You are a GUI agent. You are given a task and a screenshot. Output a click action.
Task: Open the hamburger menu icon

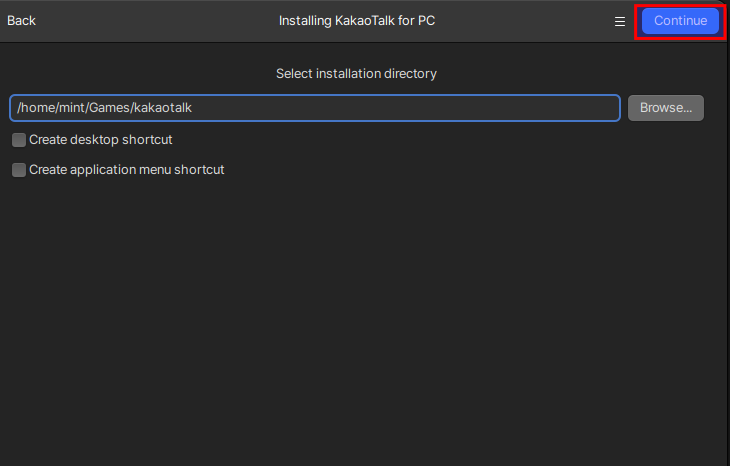pos(620,21)
